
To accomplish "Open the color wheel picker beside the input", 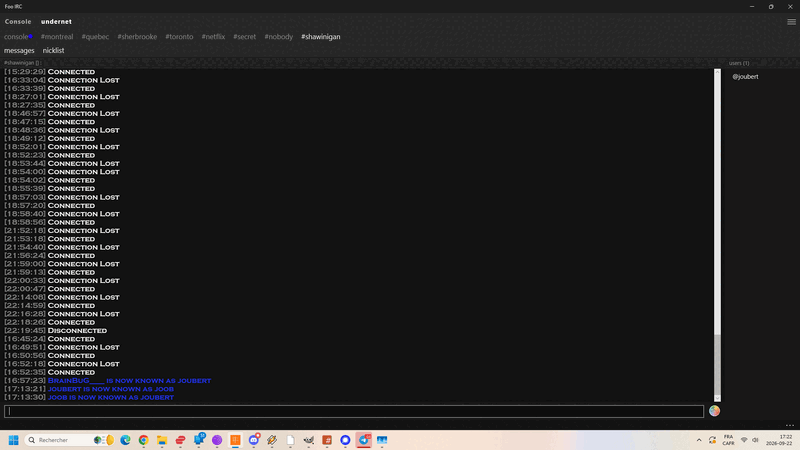I will tap(714, 411).
